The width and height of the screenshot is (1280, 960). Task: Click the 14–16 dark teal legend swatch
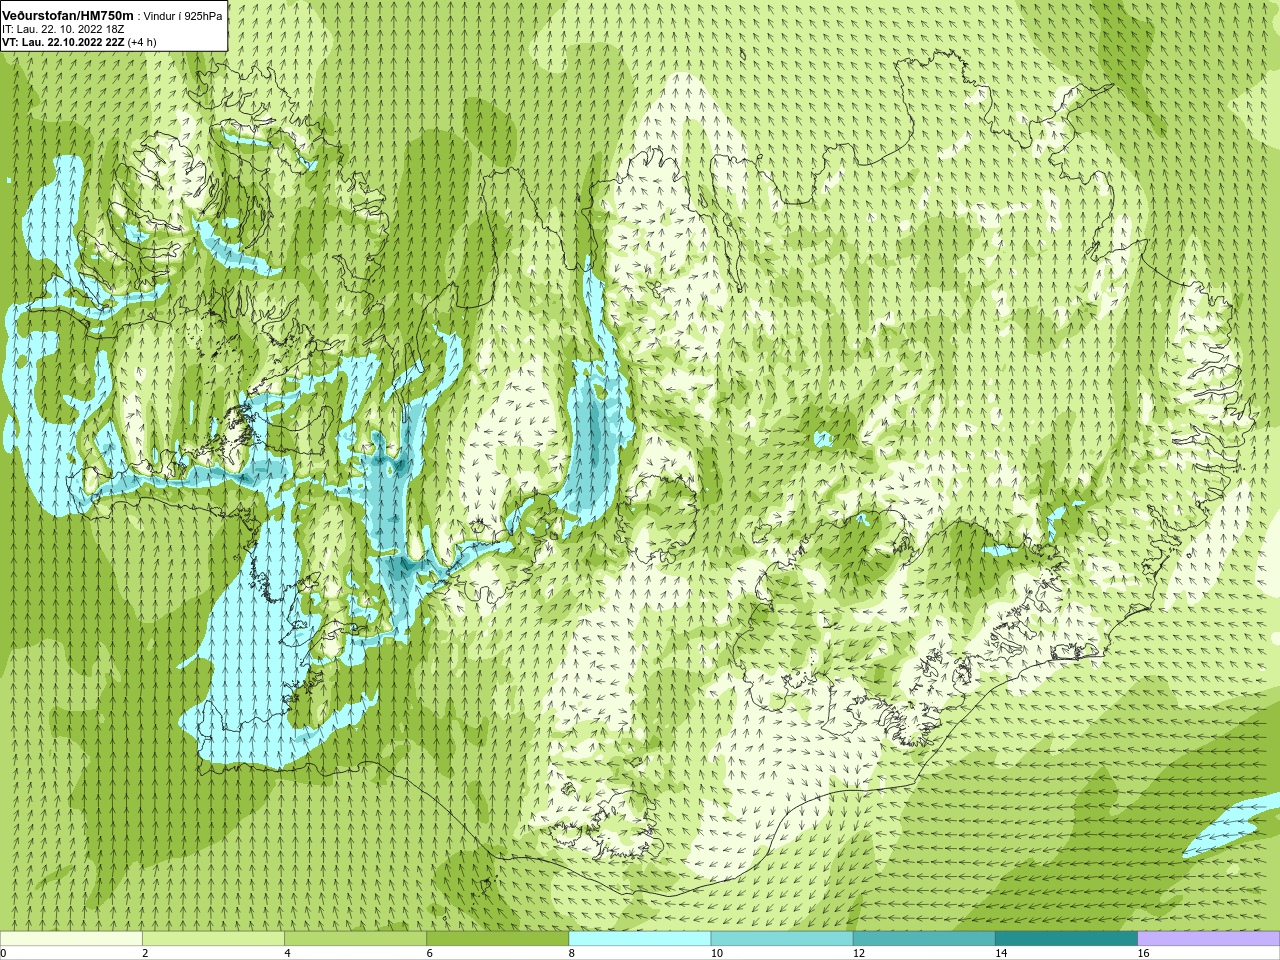1067,939
